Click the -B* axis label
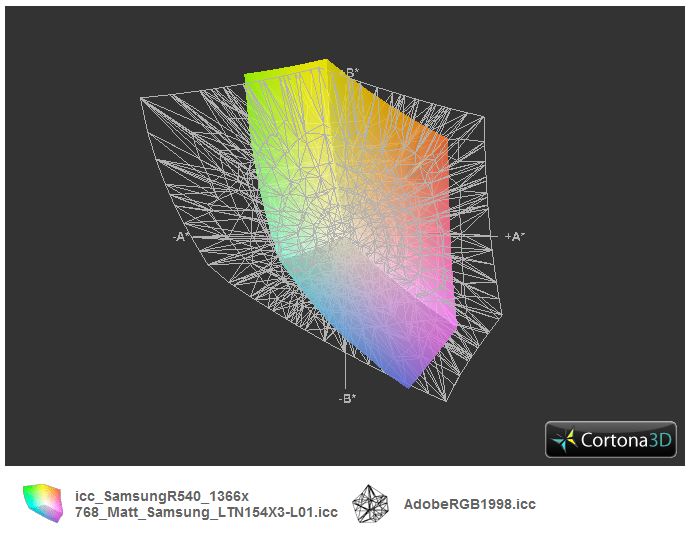The height and width of the screenshot is (533, 691). click(347, 399)
